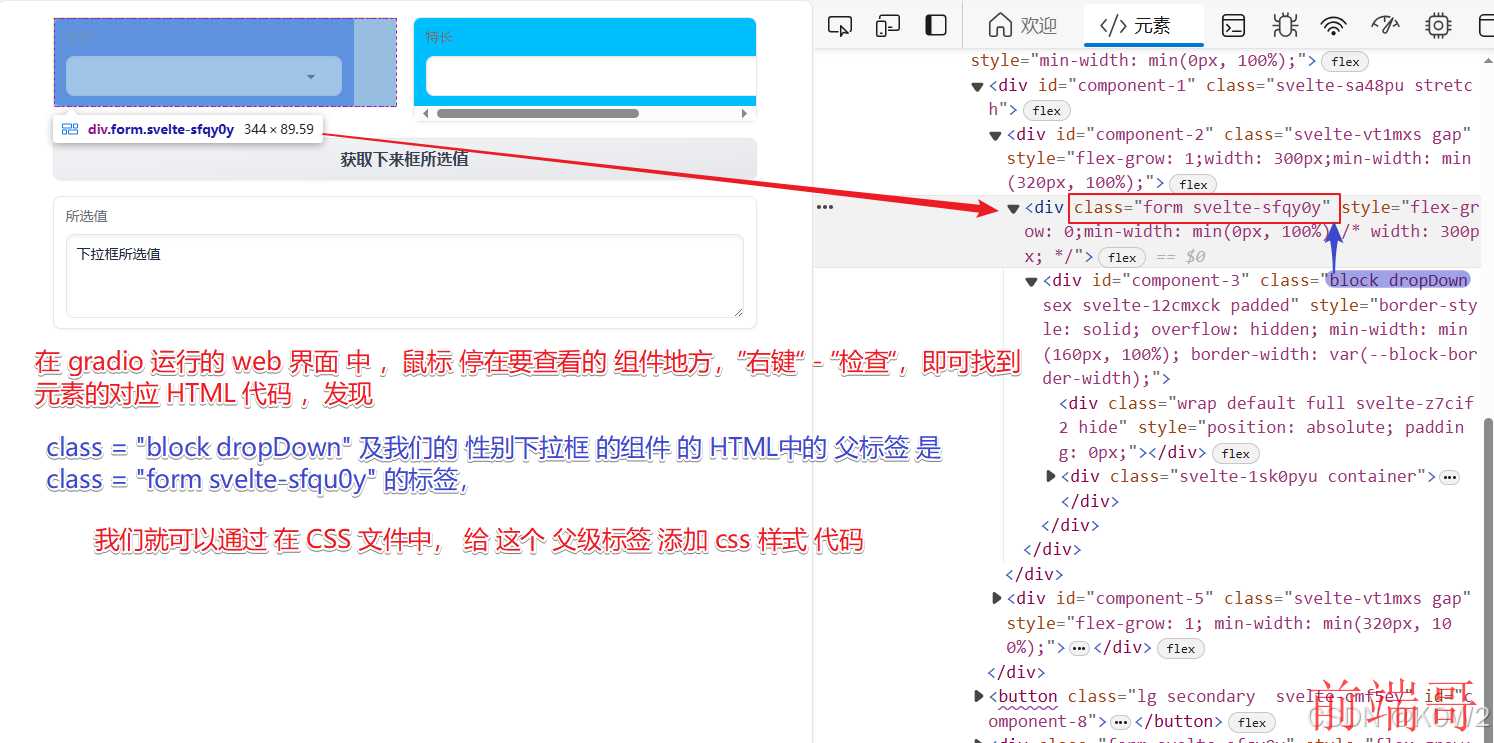Toggle flex badge of component-5 div

coord(1180,648)
